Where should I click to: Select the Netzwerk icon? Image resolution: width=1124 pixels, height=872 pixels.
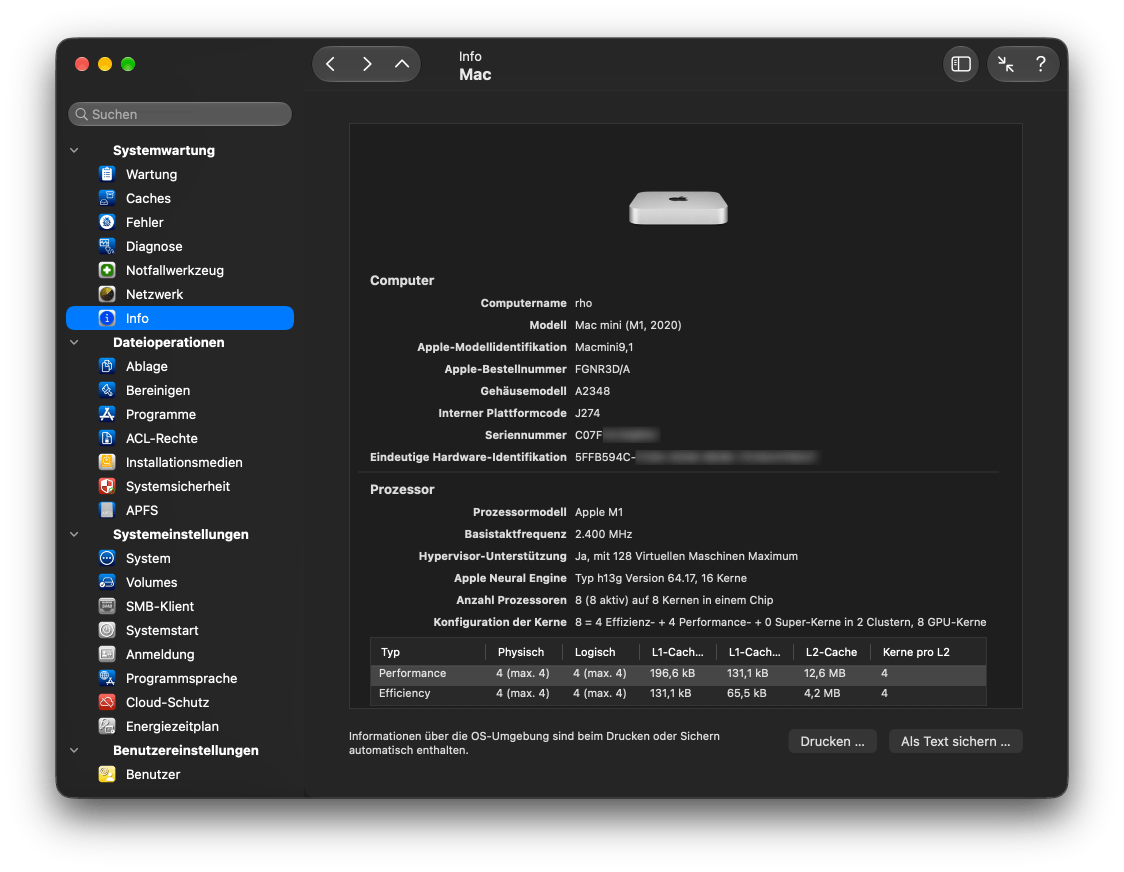pyautogui.click(x=107, y=294)
